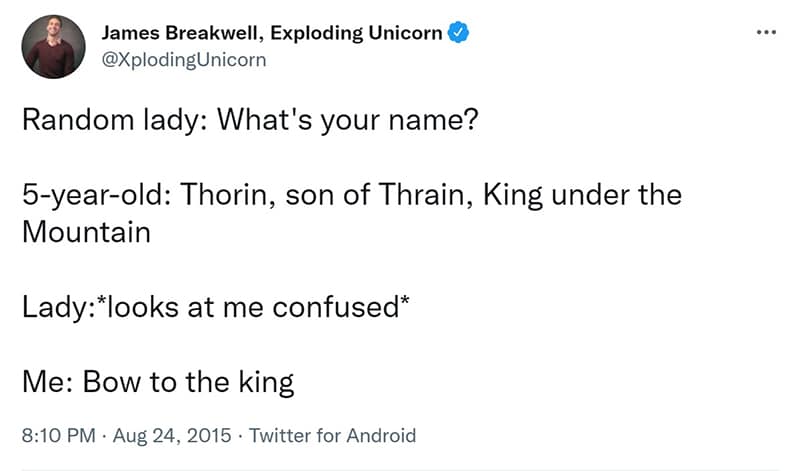Click the line 'Random lady: What's your name?'
This screenshot has width=800, height=471.
(250, 120)
